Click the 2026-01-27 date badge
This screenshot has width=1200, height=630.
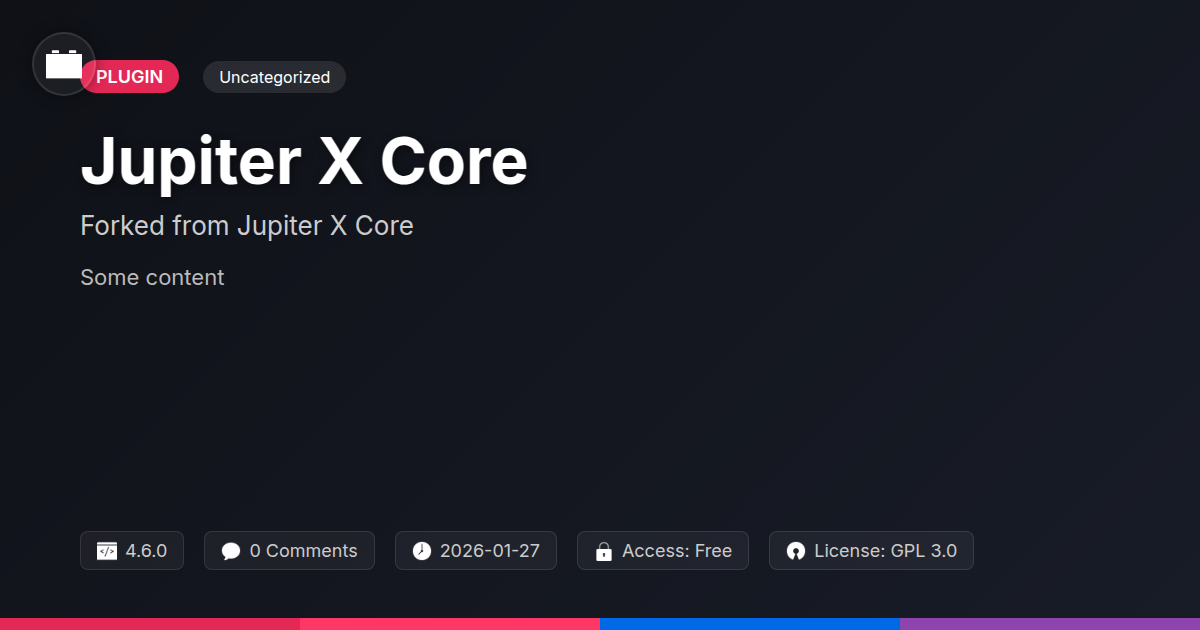coord(476,551)
